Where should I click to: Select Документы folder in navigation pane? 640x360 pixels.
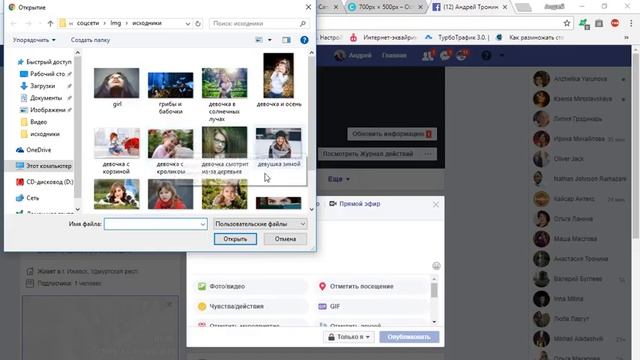[x=45, y=98]
